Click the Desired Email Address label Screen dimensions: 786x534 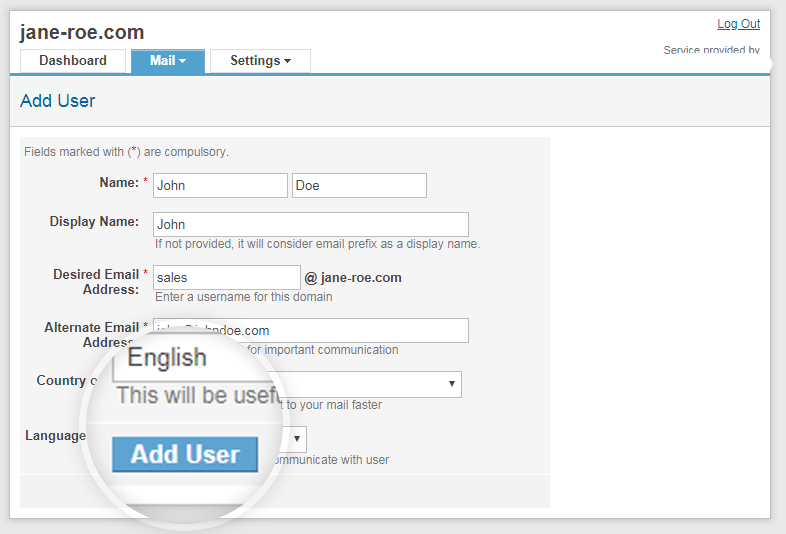click(96, 282)
